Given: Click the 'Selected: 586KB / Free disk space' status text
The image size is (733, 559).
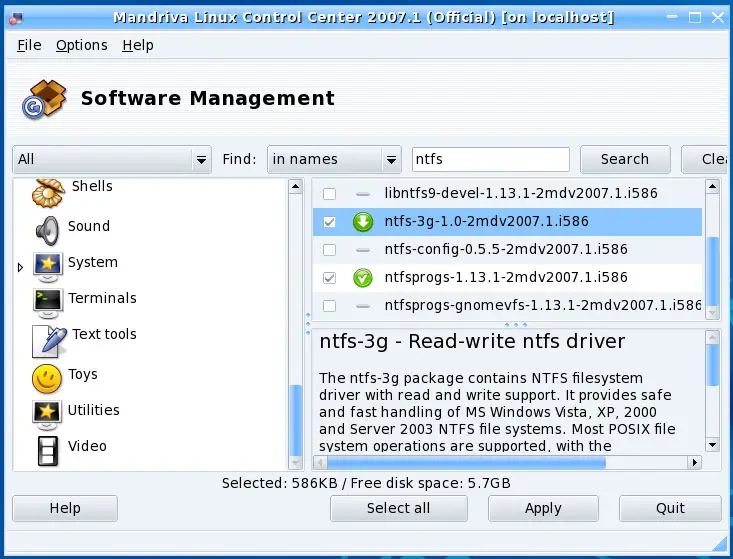Looking at the screenshot, I should (366, 483).
